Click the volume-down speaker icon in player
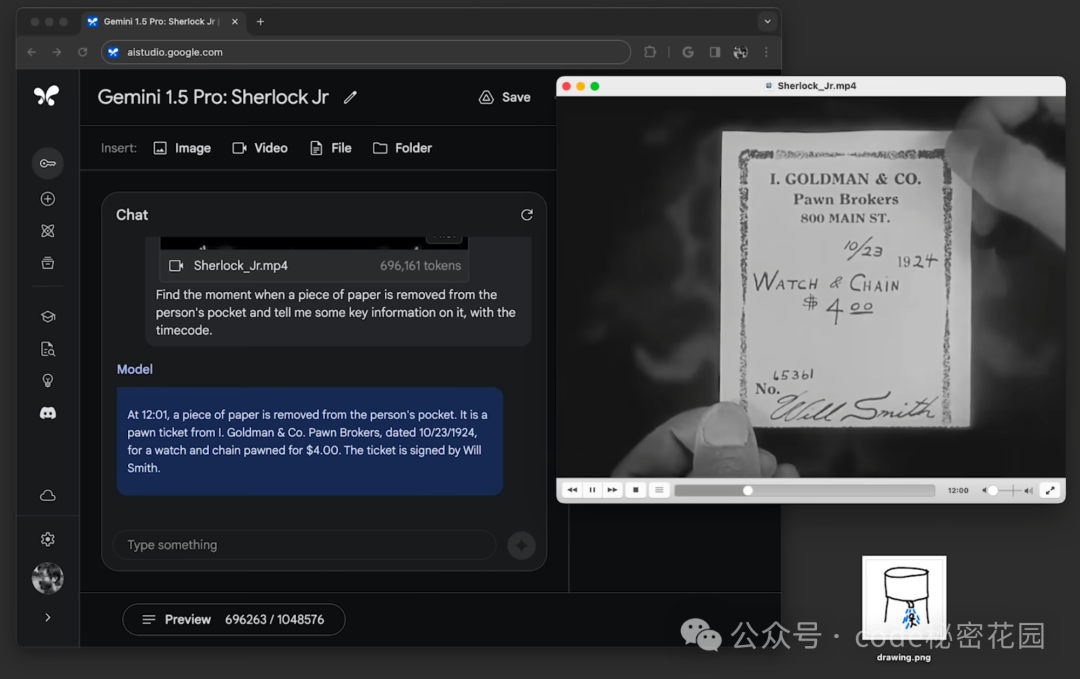Viewport: 1080px width, 679px height. 984,491
